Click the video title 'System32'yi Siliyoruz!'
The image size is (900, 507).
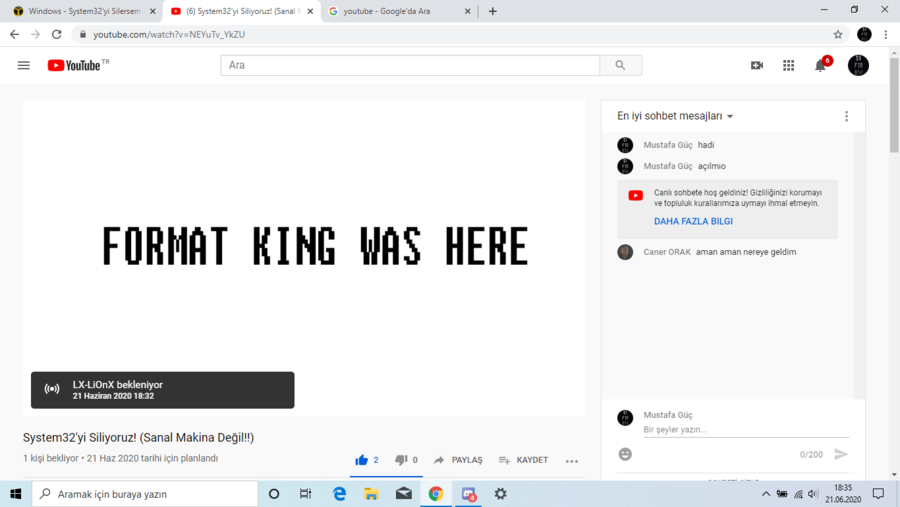(138, 438)
